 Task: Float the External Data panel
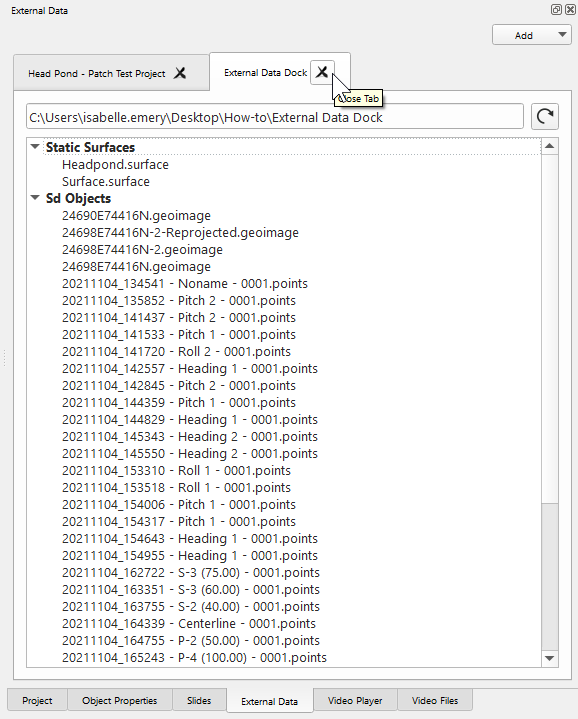pos(556,10)
